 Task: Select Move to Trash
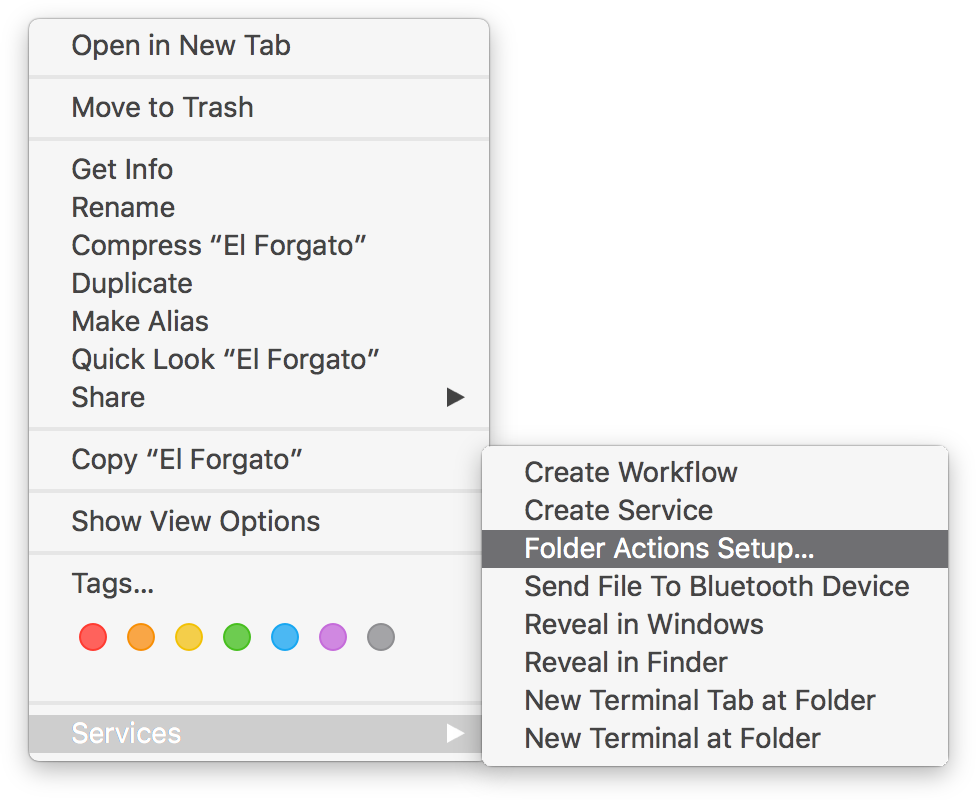coord(259,107)
